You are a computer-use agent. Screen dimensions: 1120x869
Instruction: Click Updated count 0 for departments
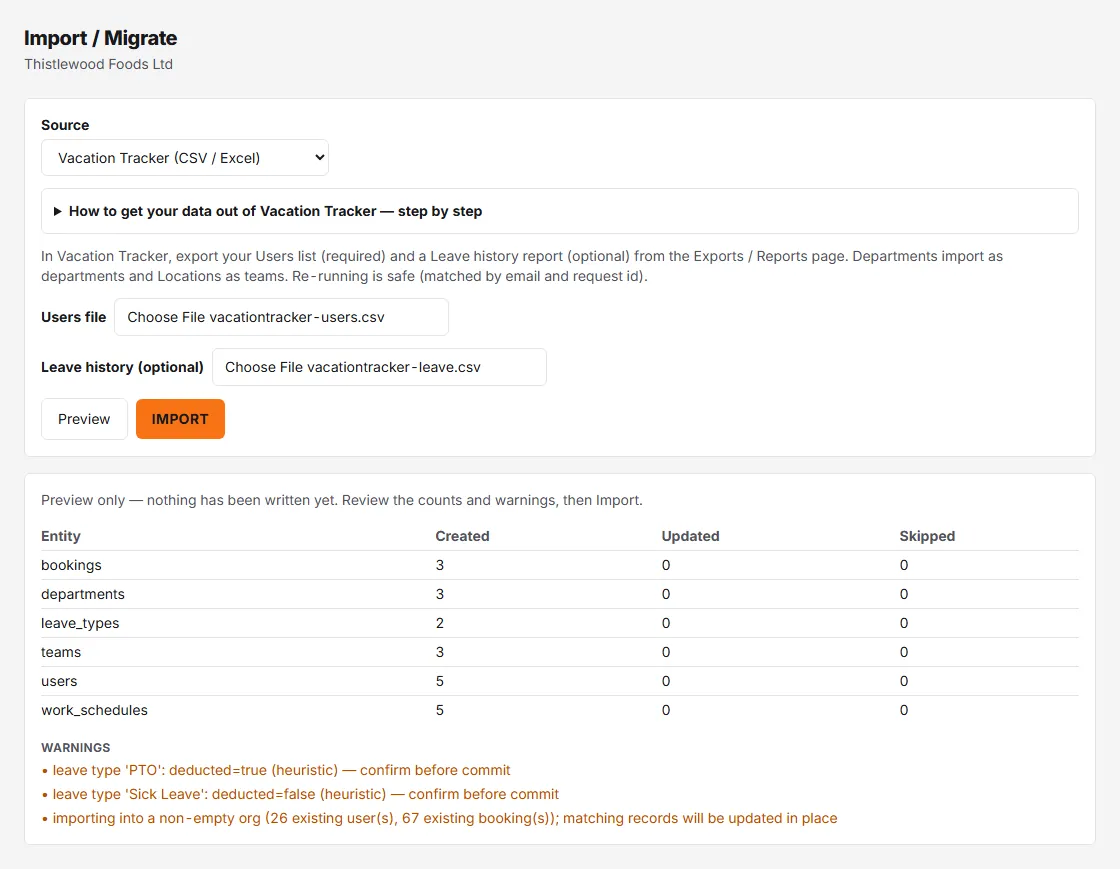(666, 594)
